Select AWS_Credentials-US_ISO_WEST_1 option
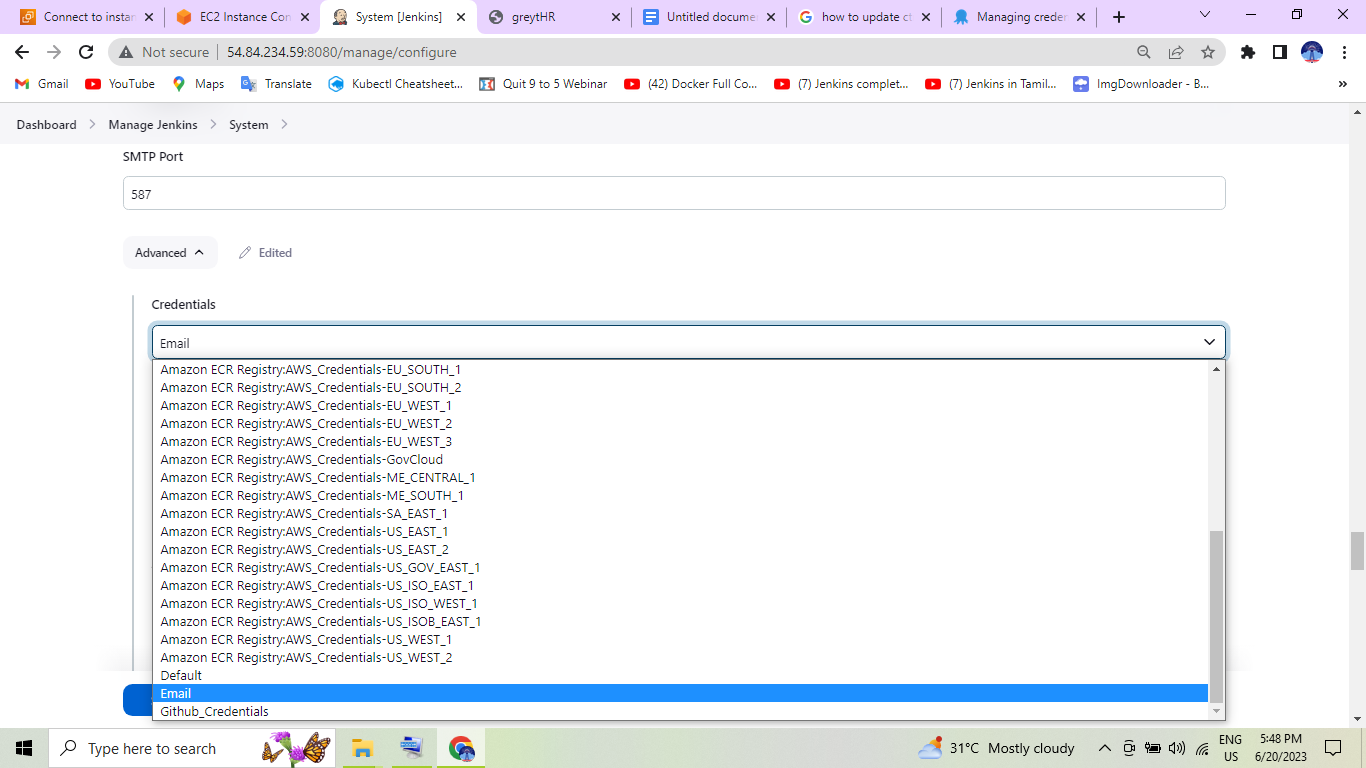Image resolution: width=1366 pixels, height=768 pixels. pos(680,604)
